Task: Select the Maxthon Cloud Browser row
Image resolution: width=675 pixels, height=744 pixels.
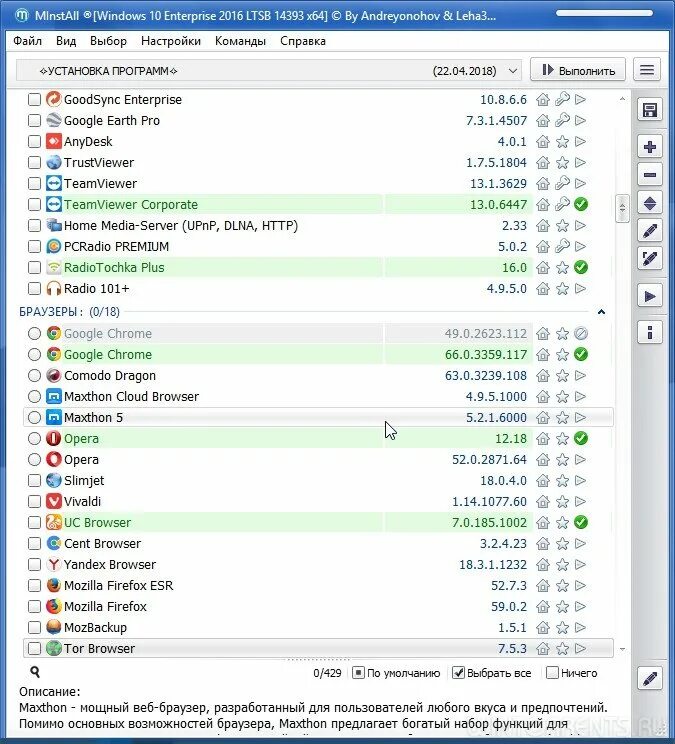Action: [x=318, y=397]
